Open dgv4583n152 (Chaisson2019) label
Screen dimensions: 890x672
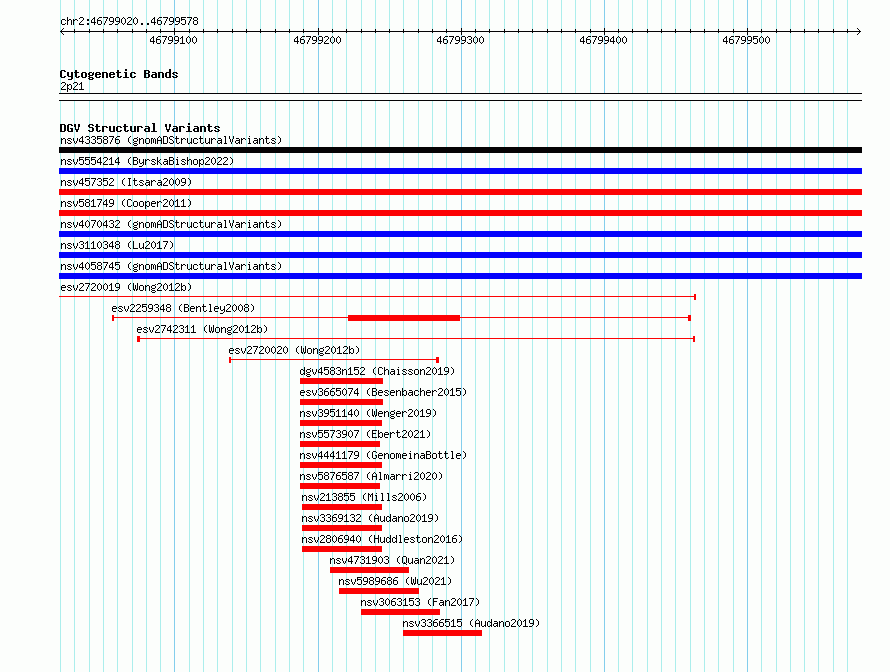point(377,371)
